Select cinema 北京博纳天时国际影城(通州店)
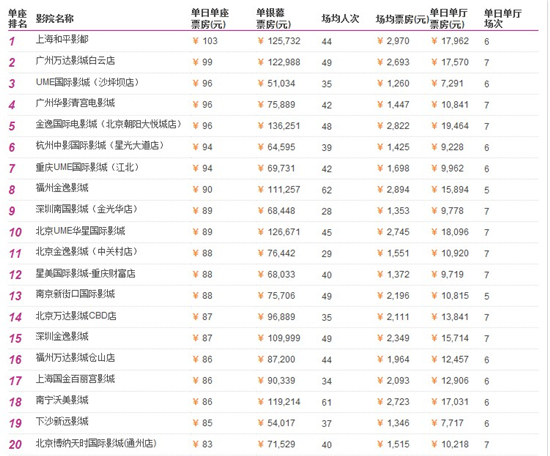The height and width of the screenshot is (456, 550). (96, 443)
